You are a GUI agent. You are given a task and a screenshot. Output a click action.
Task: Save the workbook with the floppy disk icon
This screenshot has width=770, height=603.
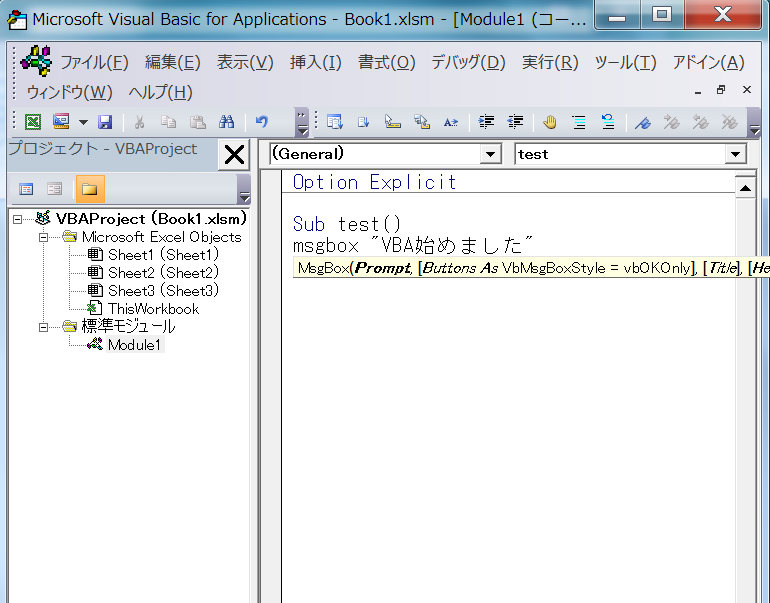[x=105, y=122]
